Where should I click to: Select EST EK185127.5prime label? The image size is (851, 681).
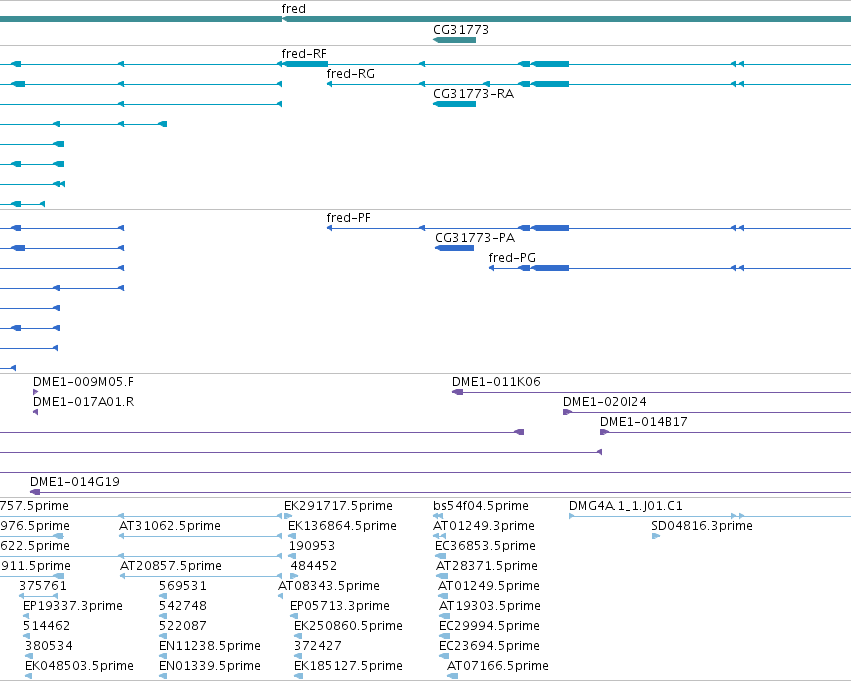tap(348, 665)
